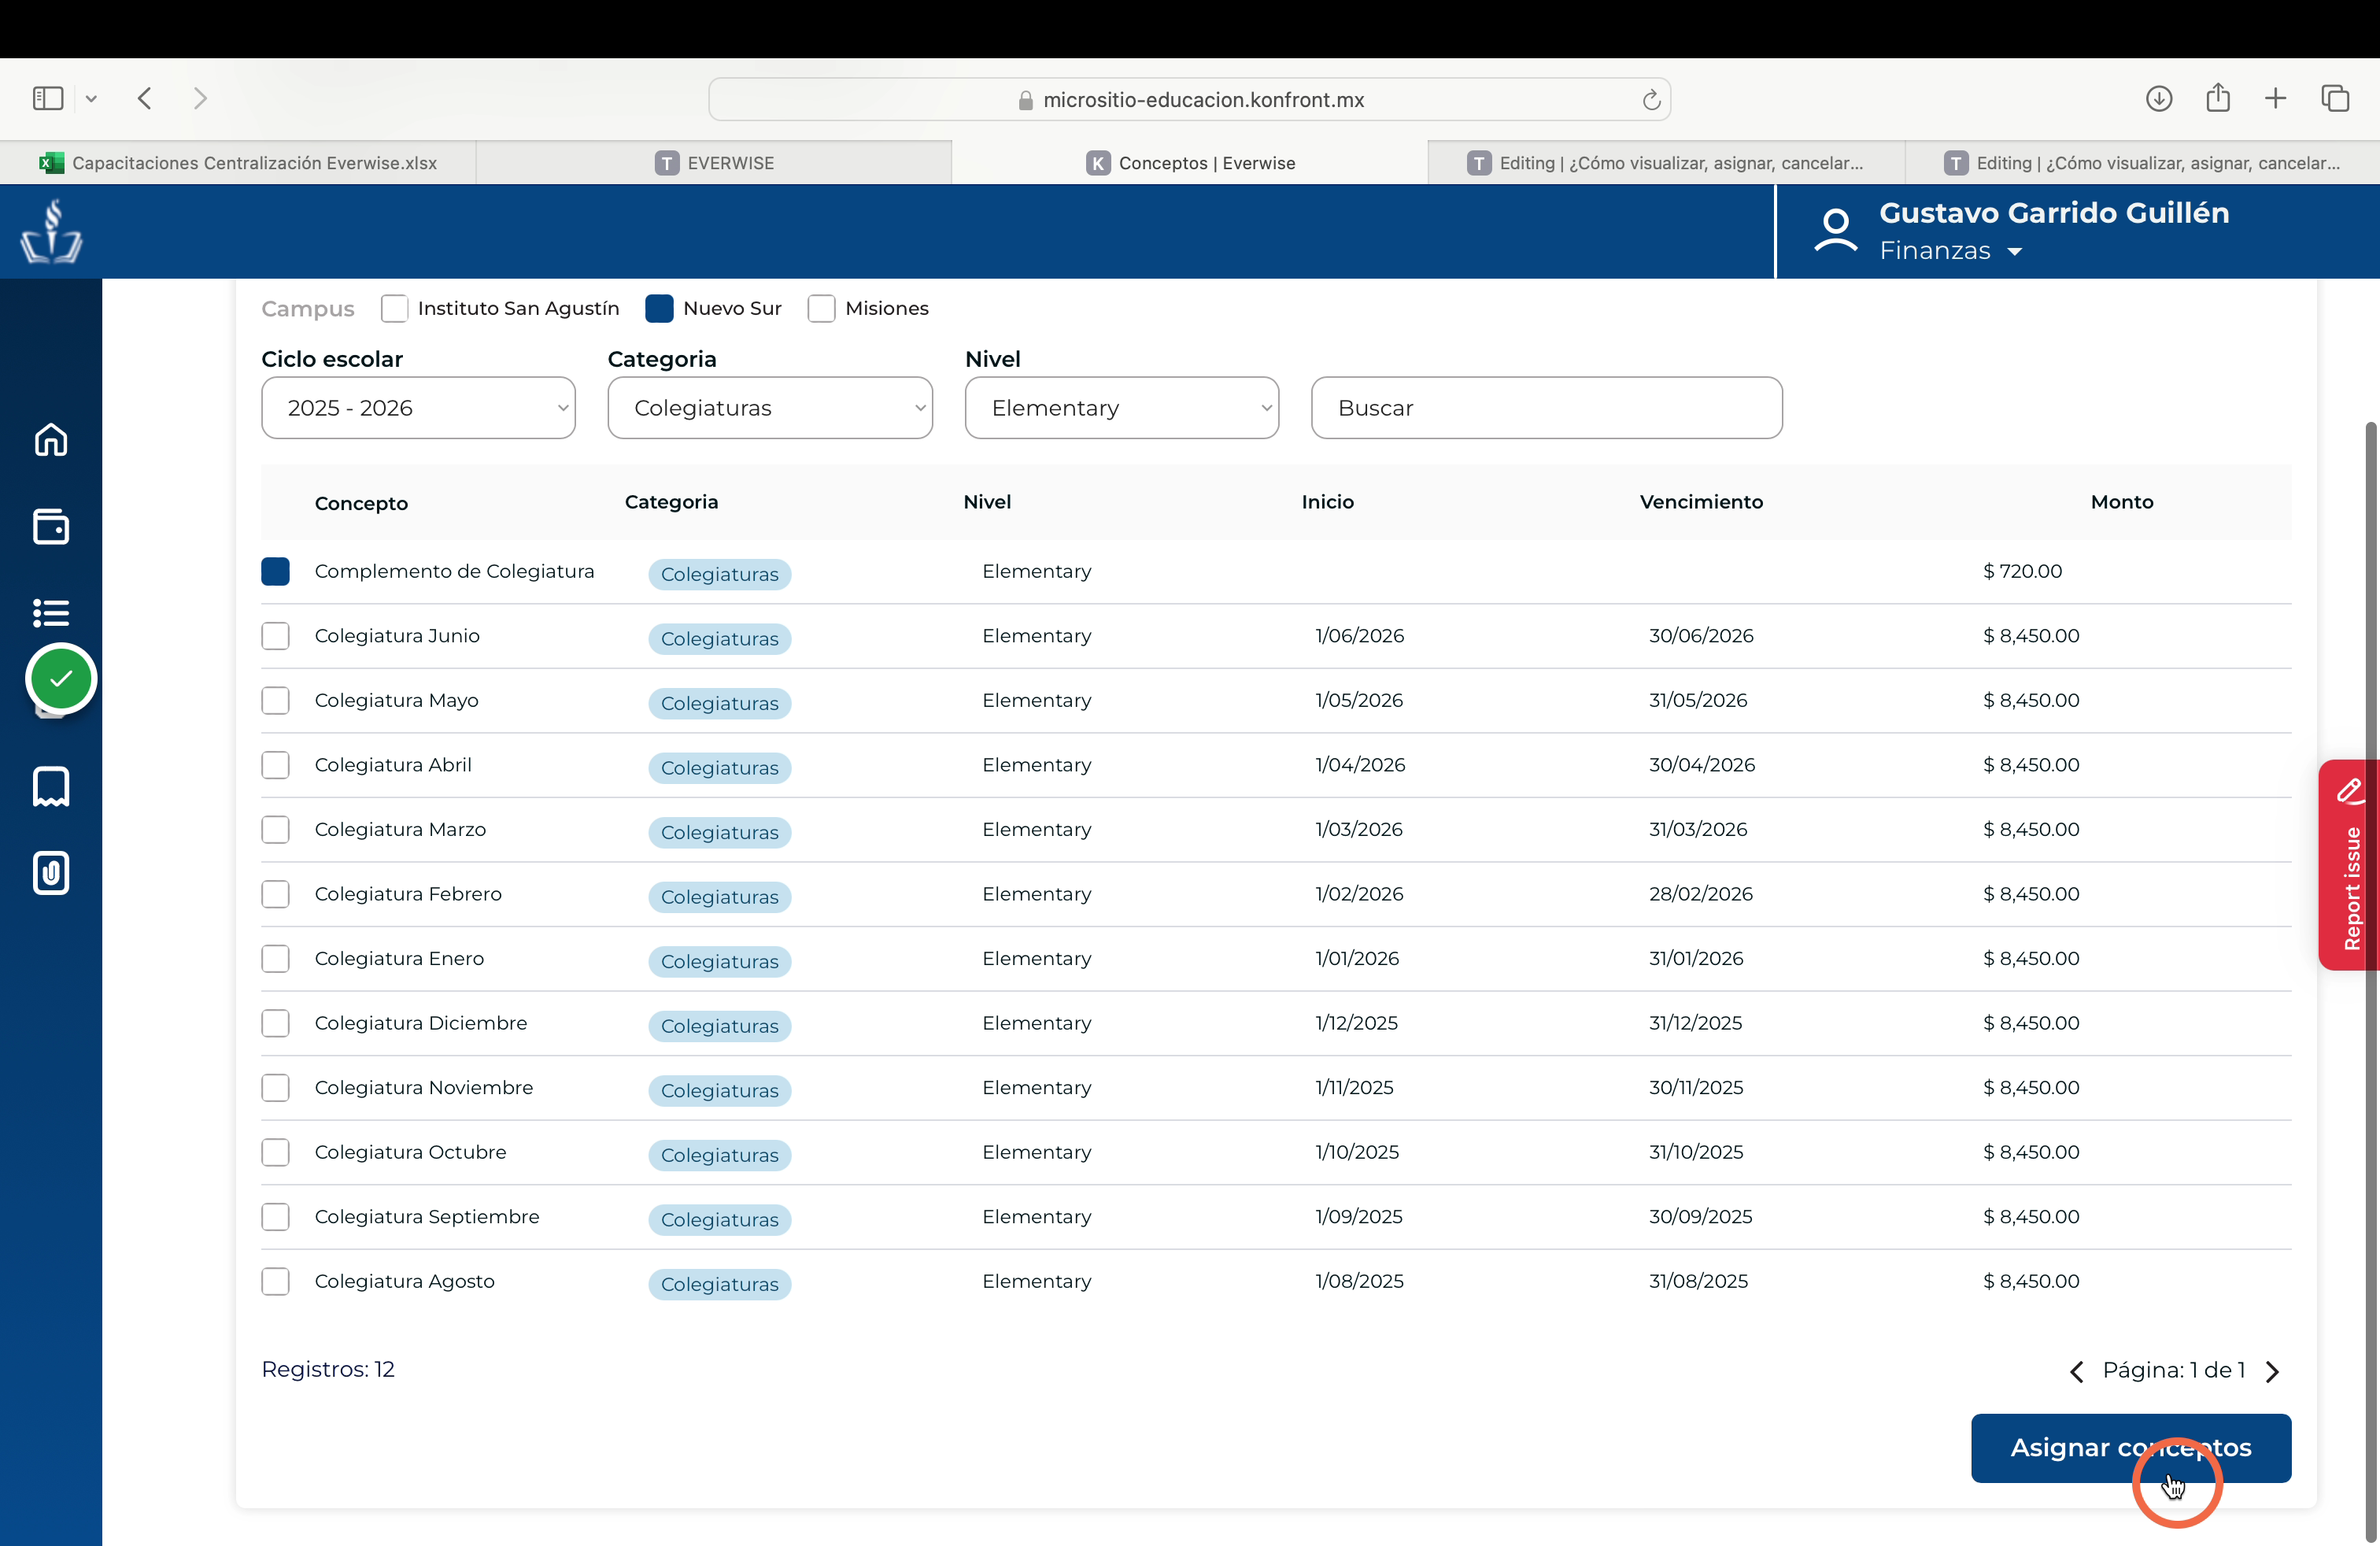This screenshot has width=2380, height=1546.
Task: Click the Safari share icon
Action: (x=2218, y=97)
